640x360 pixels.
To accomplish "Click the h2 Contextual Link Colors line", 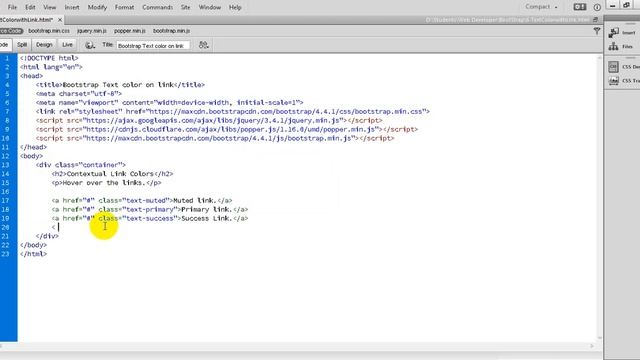I will 112,174.
